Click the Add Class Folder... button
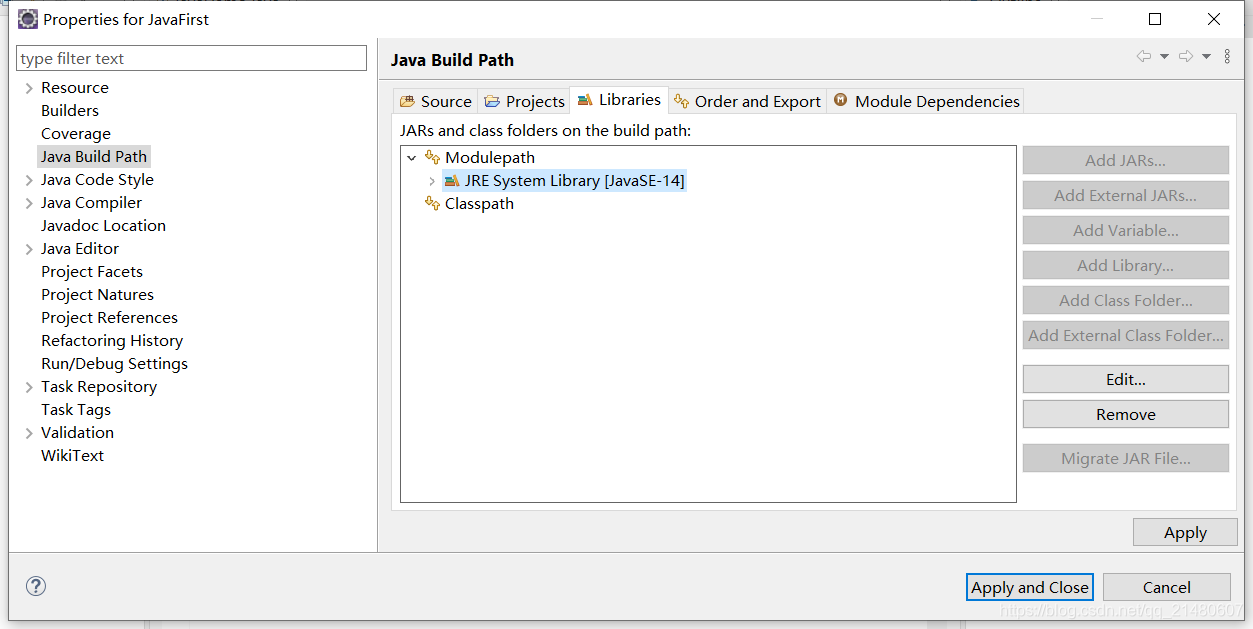The height and width of the screenshot is (629, 1253). [1125, 300]
